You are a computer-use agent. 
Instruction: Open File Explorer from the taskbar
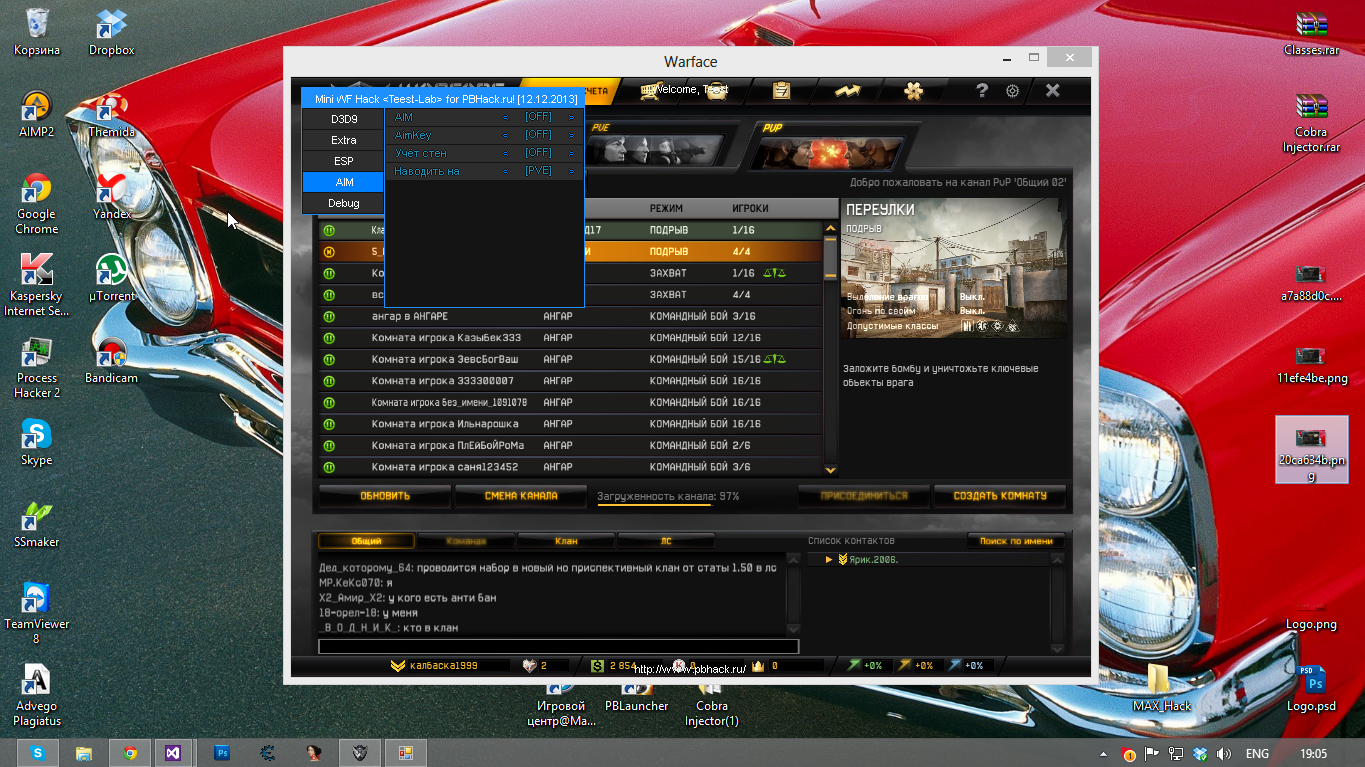pos(84,753)
